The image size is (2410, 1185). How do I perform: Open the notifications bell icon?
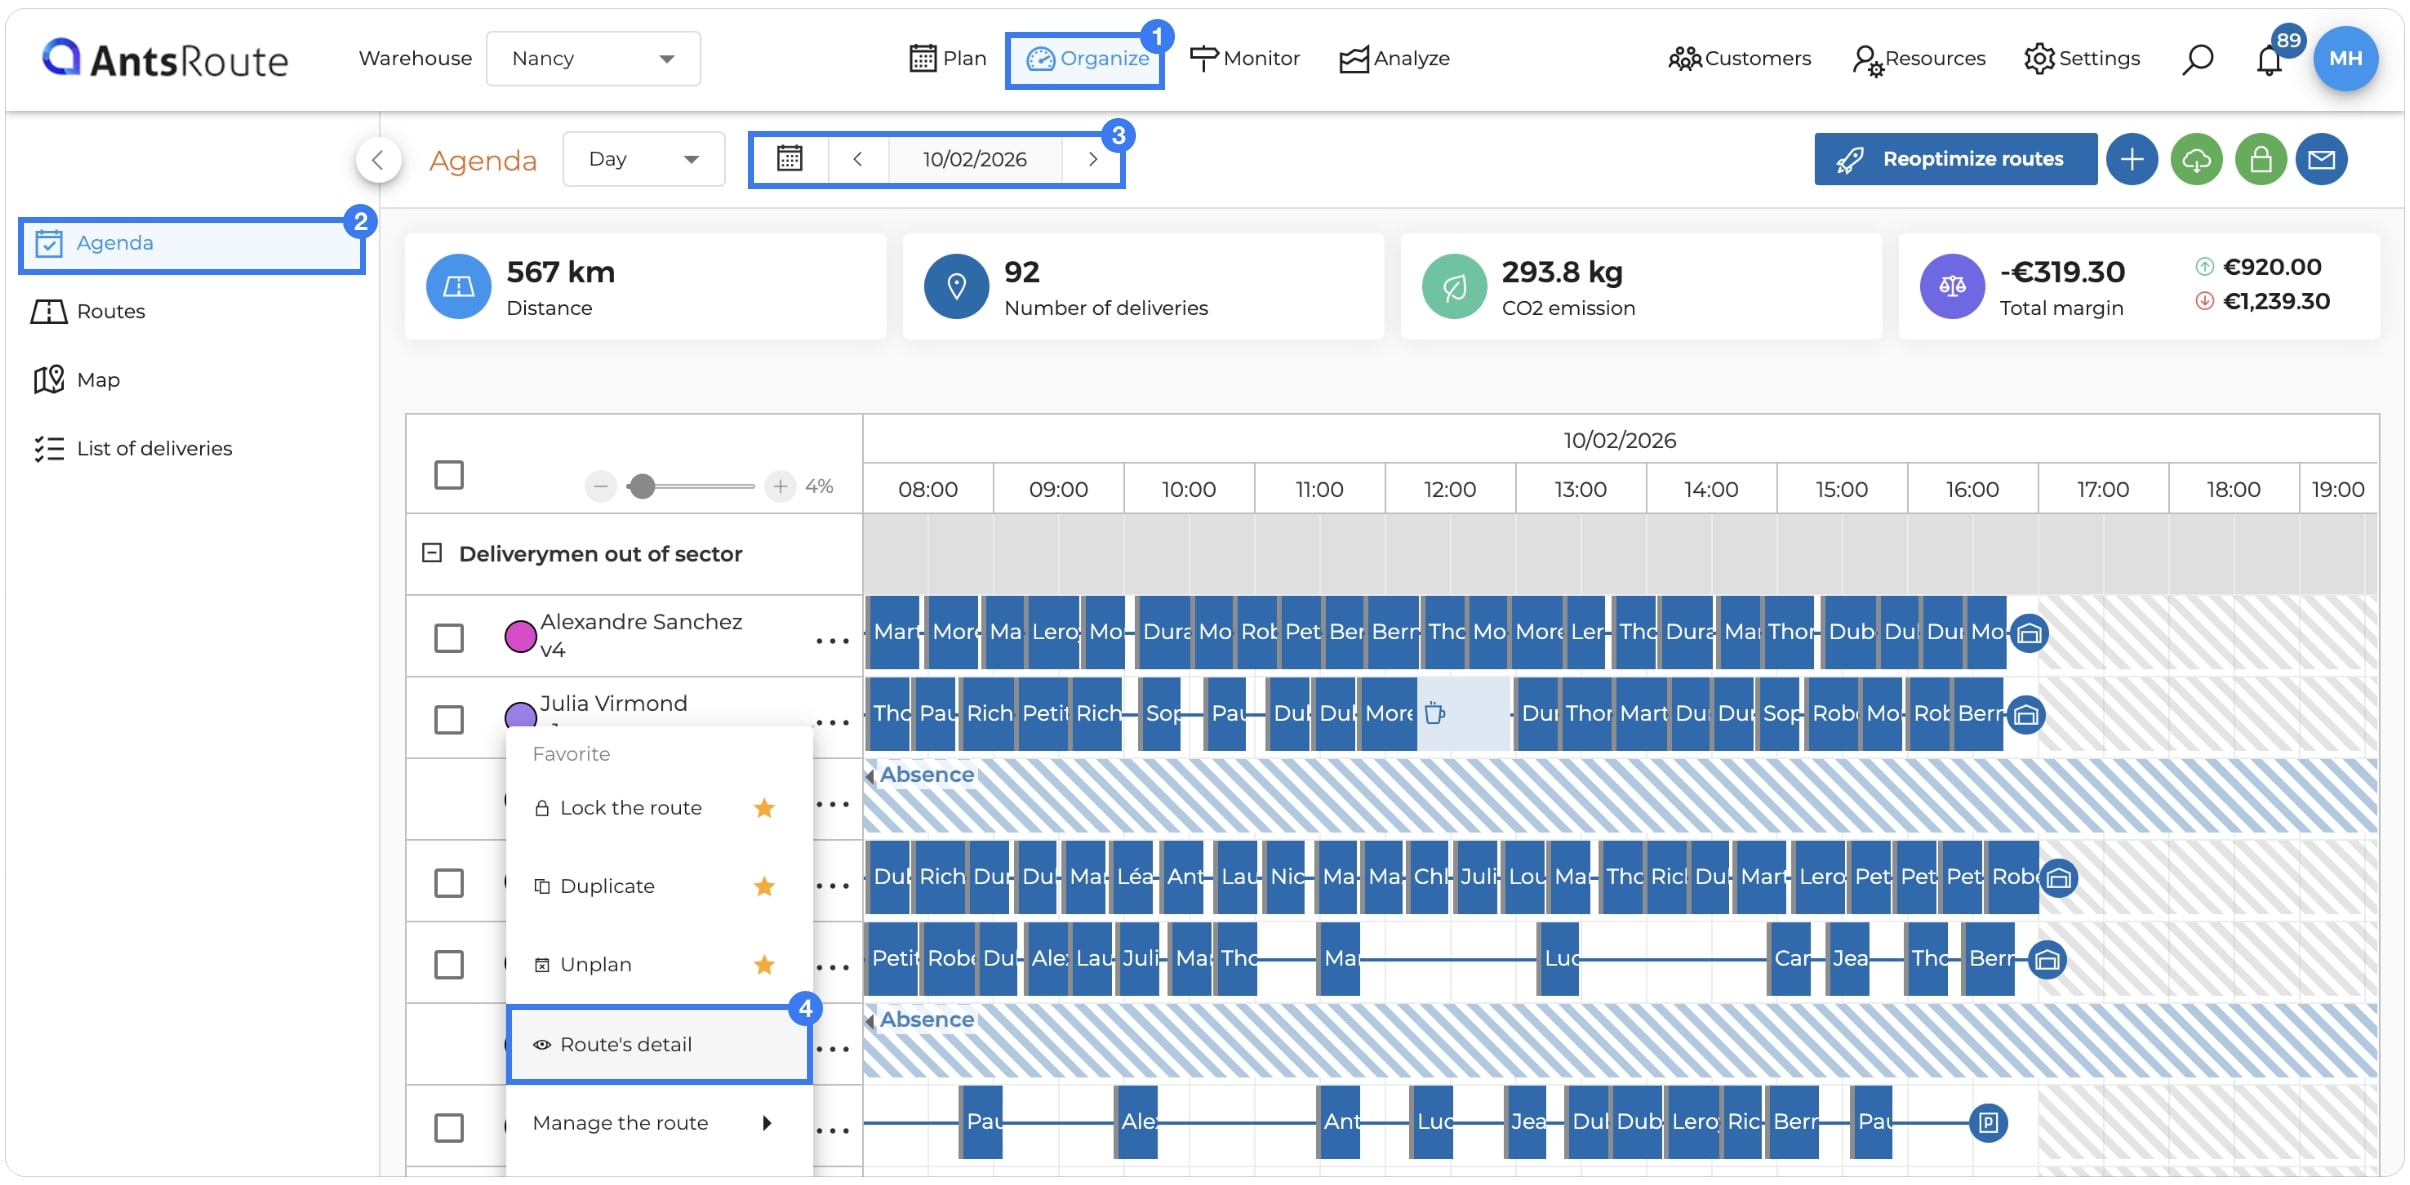point(2269,60)
